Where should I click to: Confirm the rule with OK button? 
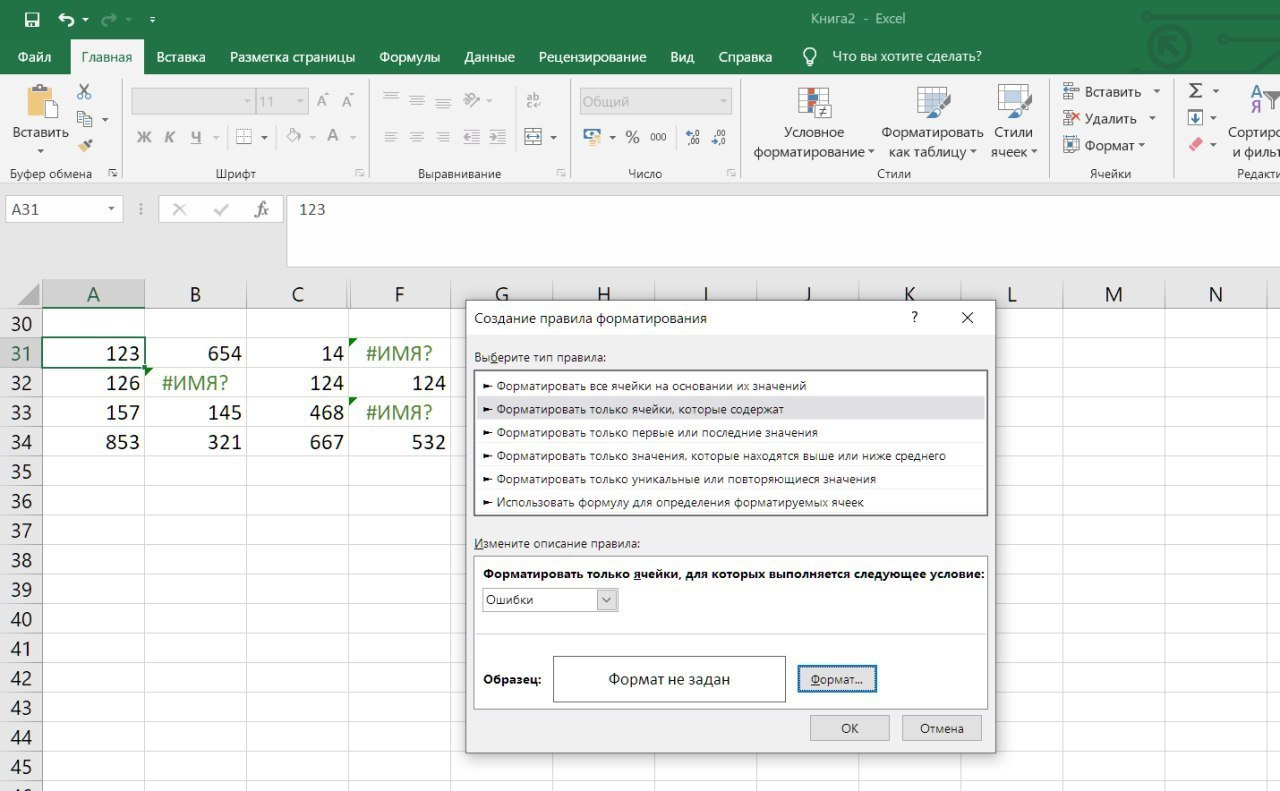click(x=849, y=728)
